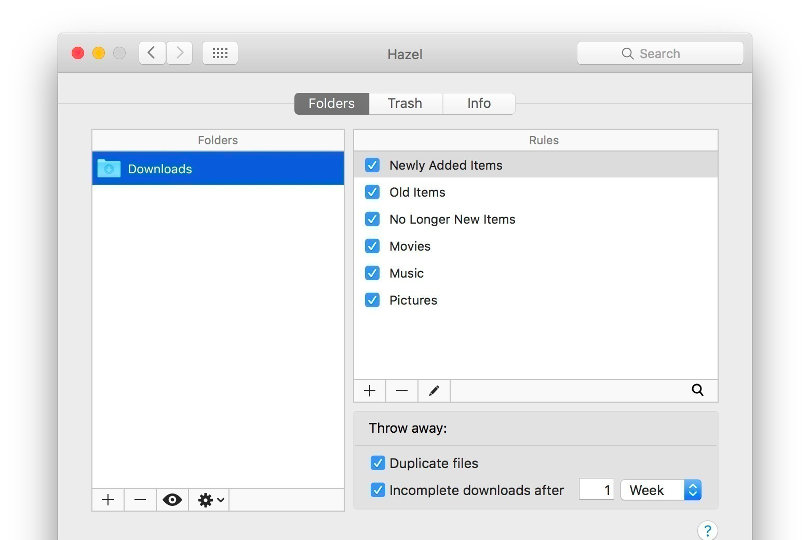The image size is (810, 540).
Task: Select the Downloads folder row
Action: point(218,168)
